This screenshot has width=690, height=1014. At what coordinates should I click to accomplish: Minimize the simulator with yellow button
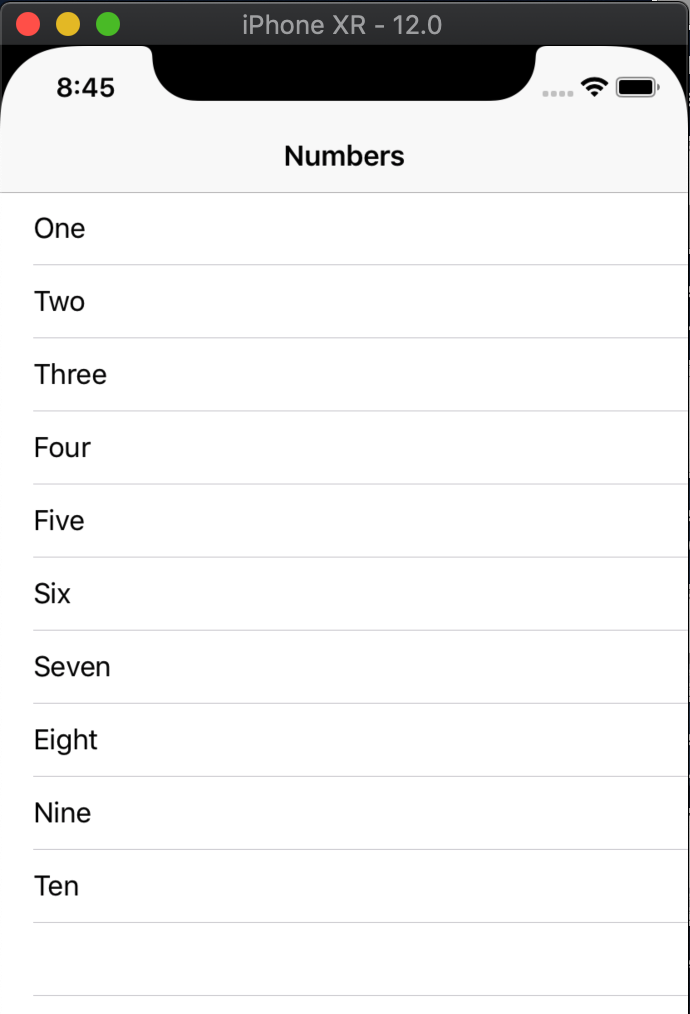(x=68, y=24)
